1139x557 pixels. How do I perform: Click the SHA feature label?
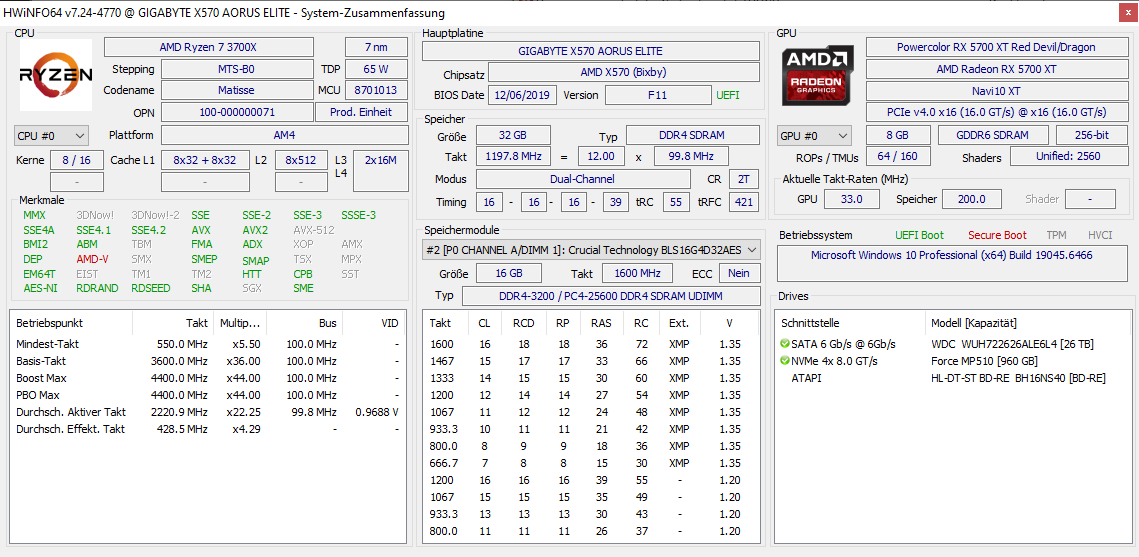(201, 288)
